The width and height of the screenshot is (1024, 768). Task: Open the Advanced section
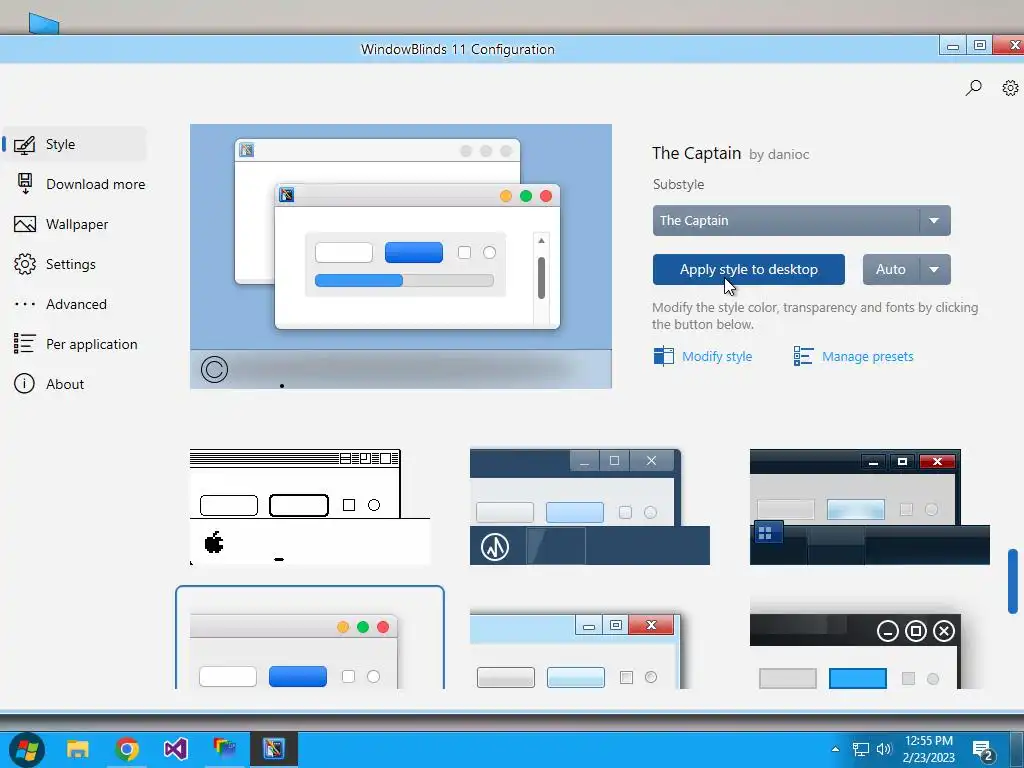click(x=76, y=304)
